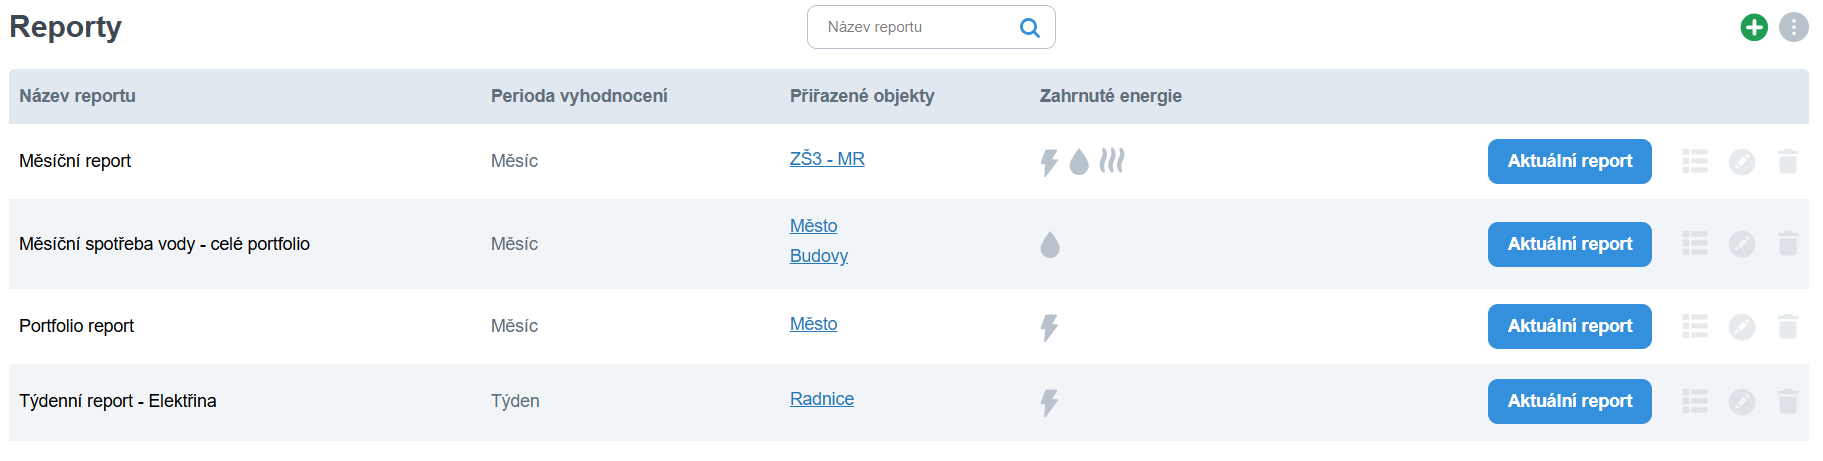1823x461 pixels.
Task: Click the Perioda vyhodnocení column header
Action: 579,96
